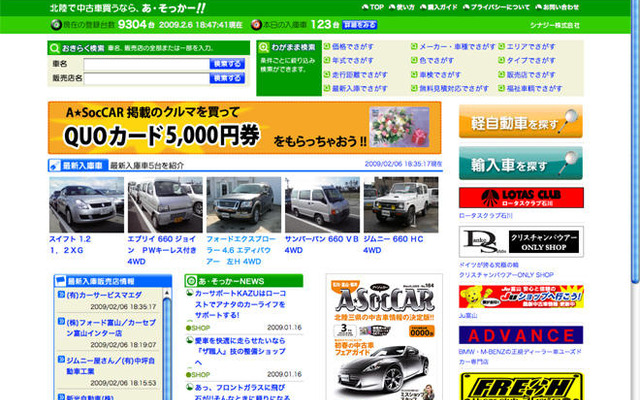Open the ジムニー屋さん/(有)中坪自動車工業 link

(x=111, y=366)
